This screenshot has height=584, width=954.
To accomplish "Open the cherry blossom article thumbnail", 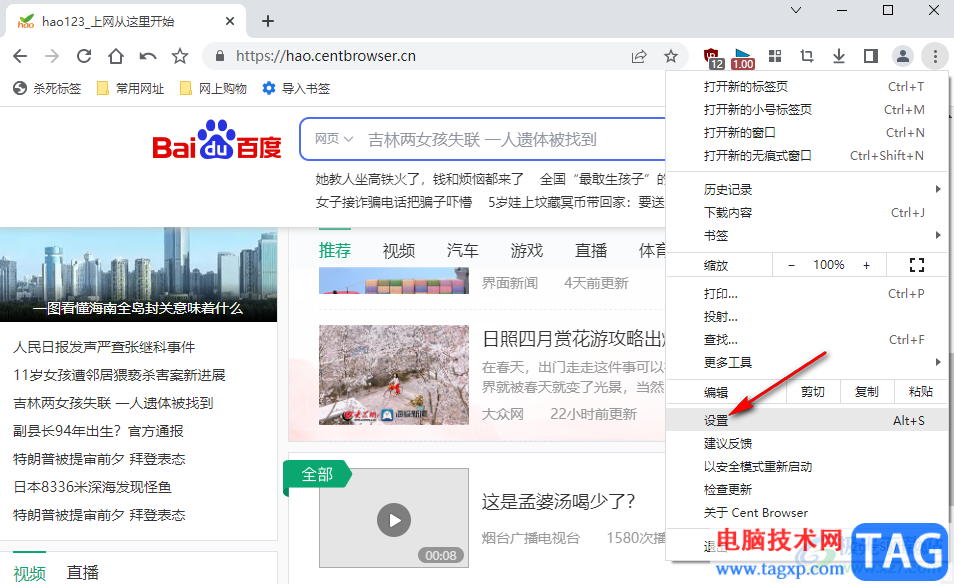I will point(394,374).
